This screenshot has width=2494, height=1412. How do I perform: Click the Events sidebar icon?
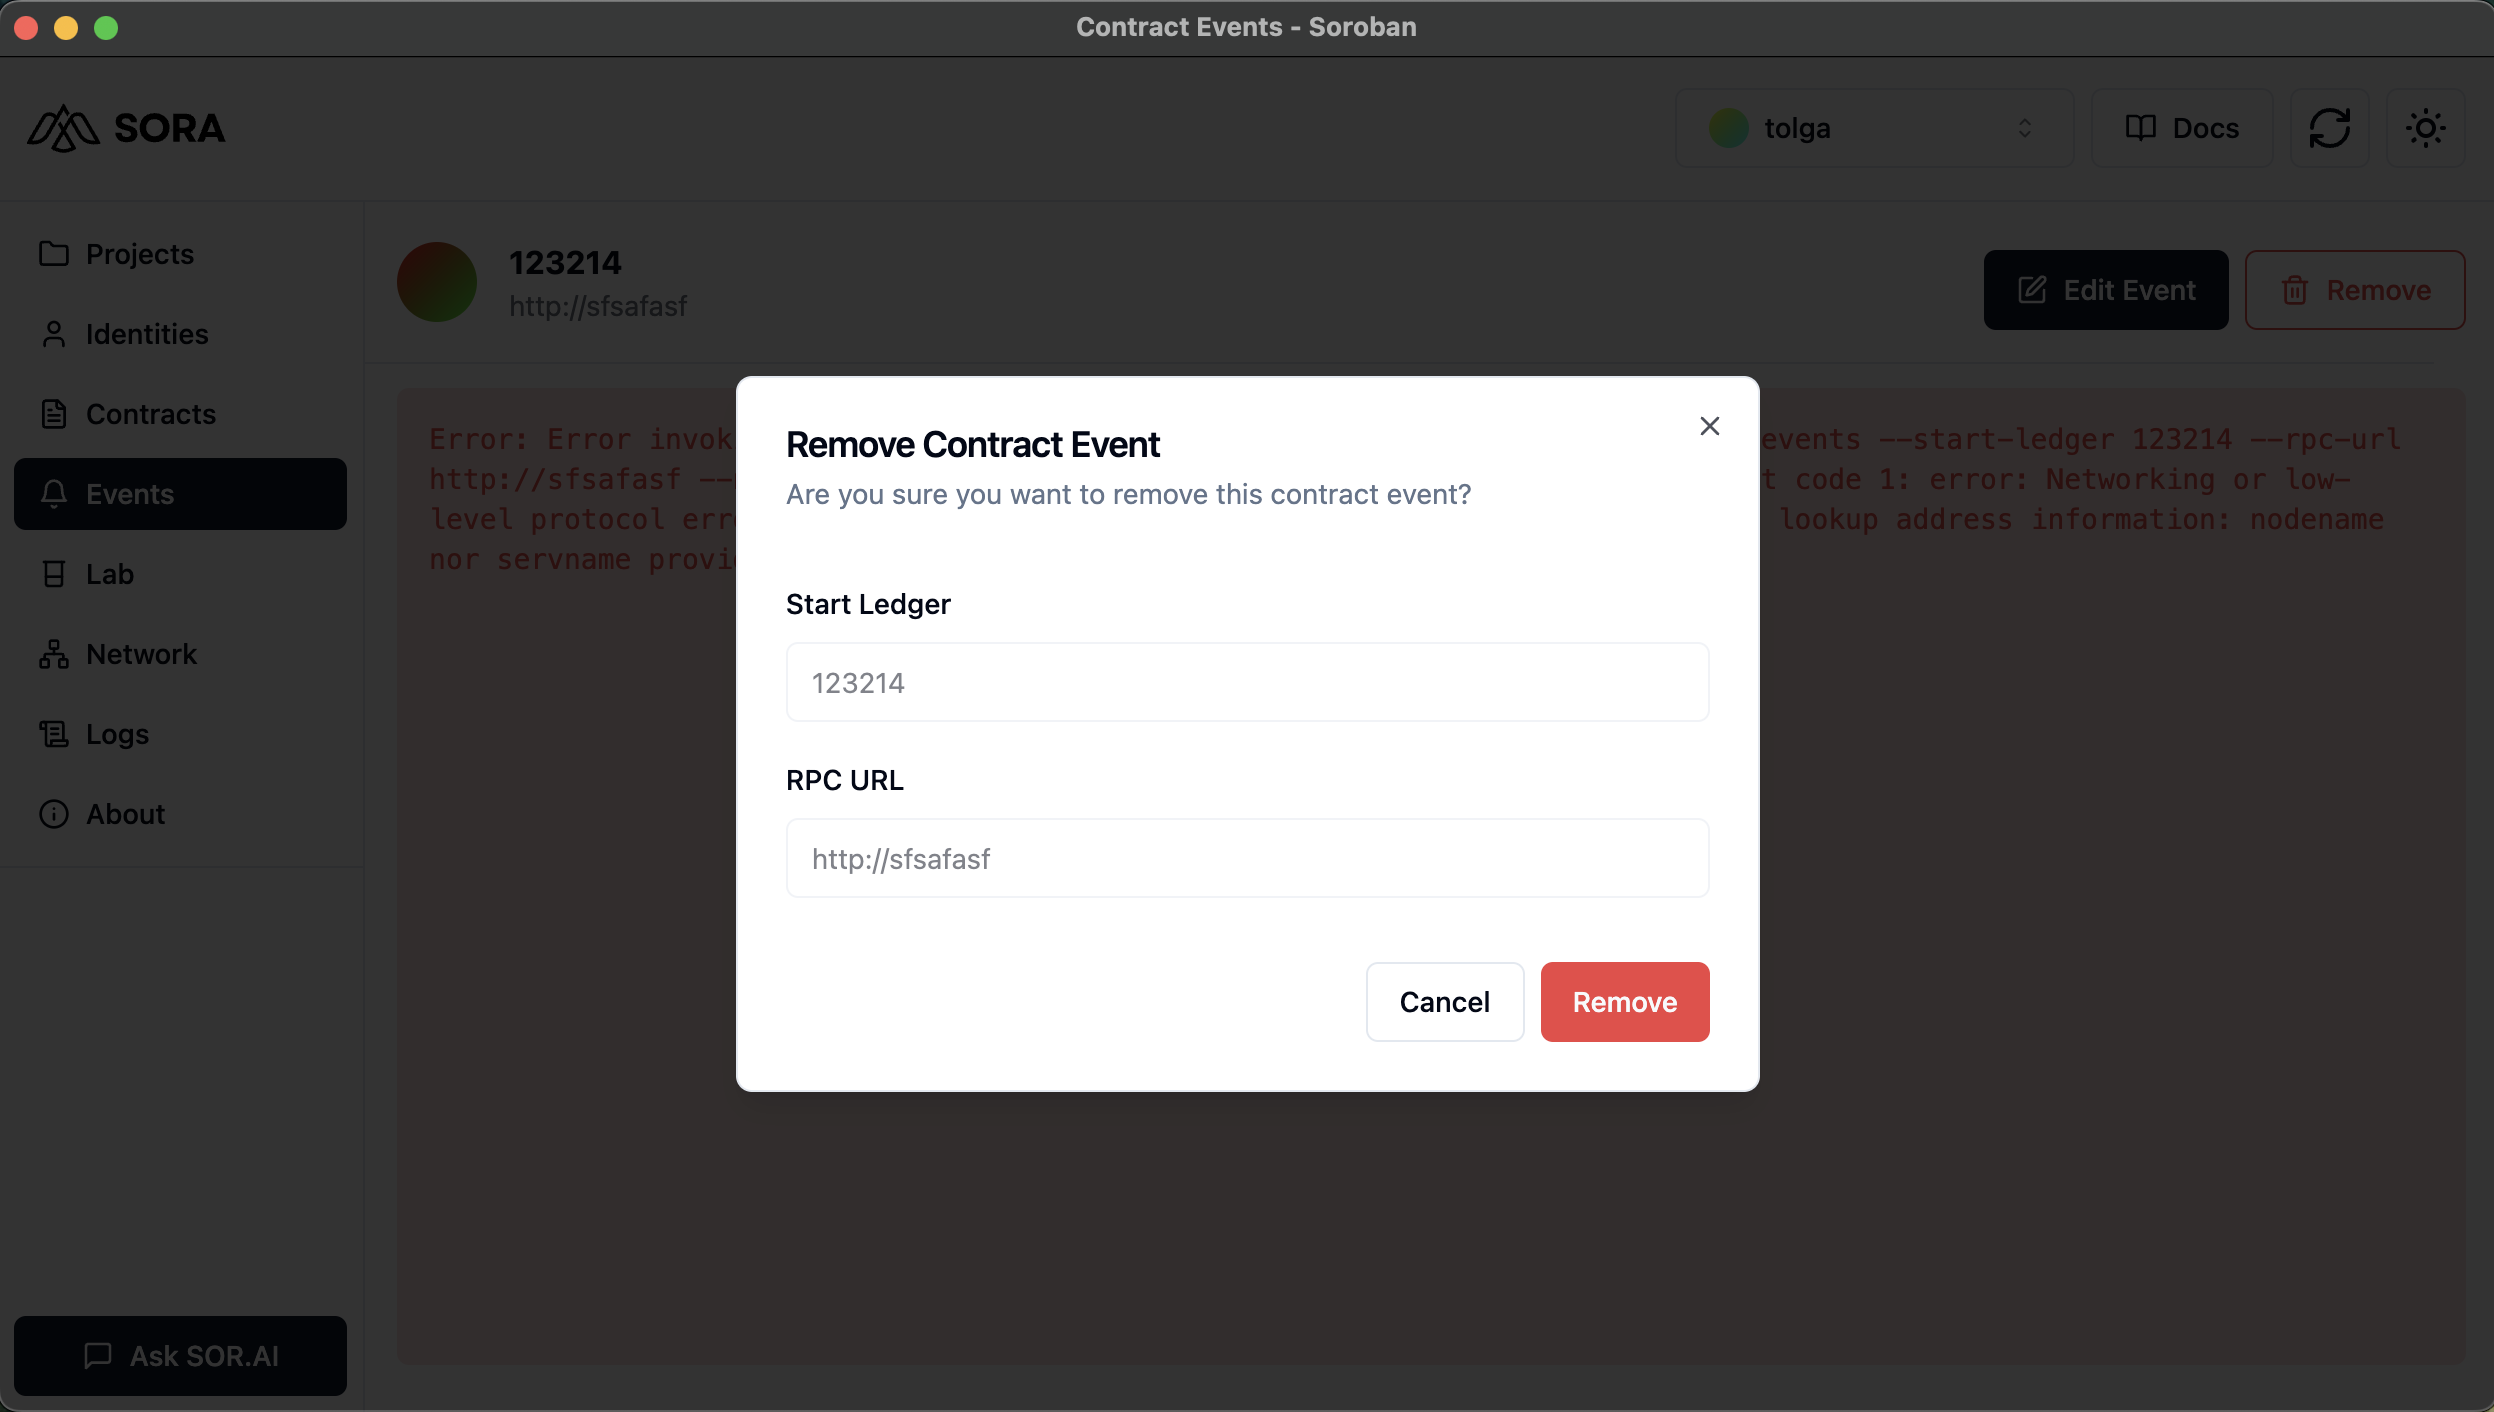[x=53, y=494]
